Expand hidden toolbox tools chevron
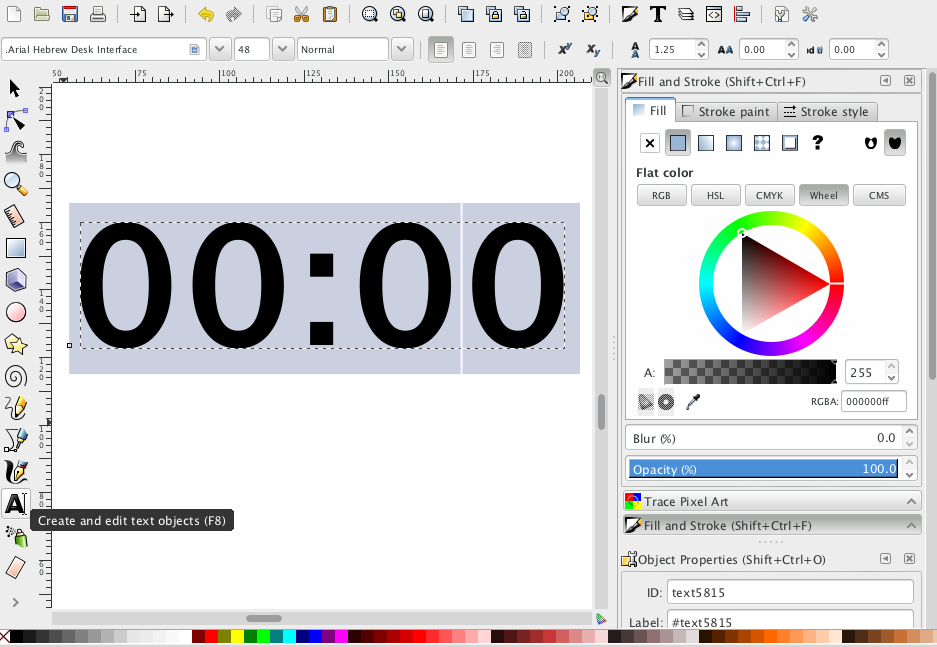 pos(16,602)
